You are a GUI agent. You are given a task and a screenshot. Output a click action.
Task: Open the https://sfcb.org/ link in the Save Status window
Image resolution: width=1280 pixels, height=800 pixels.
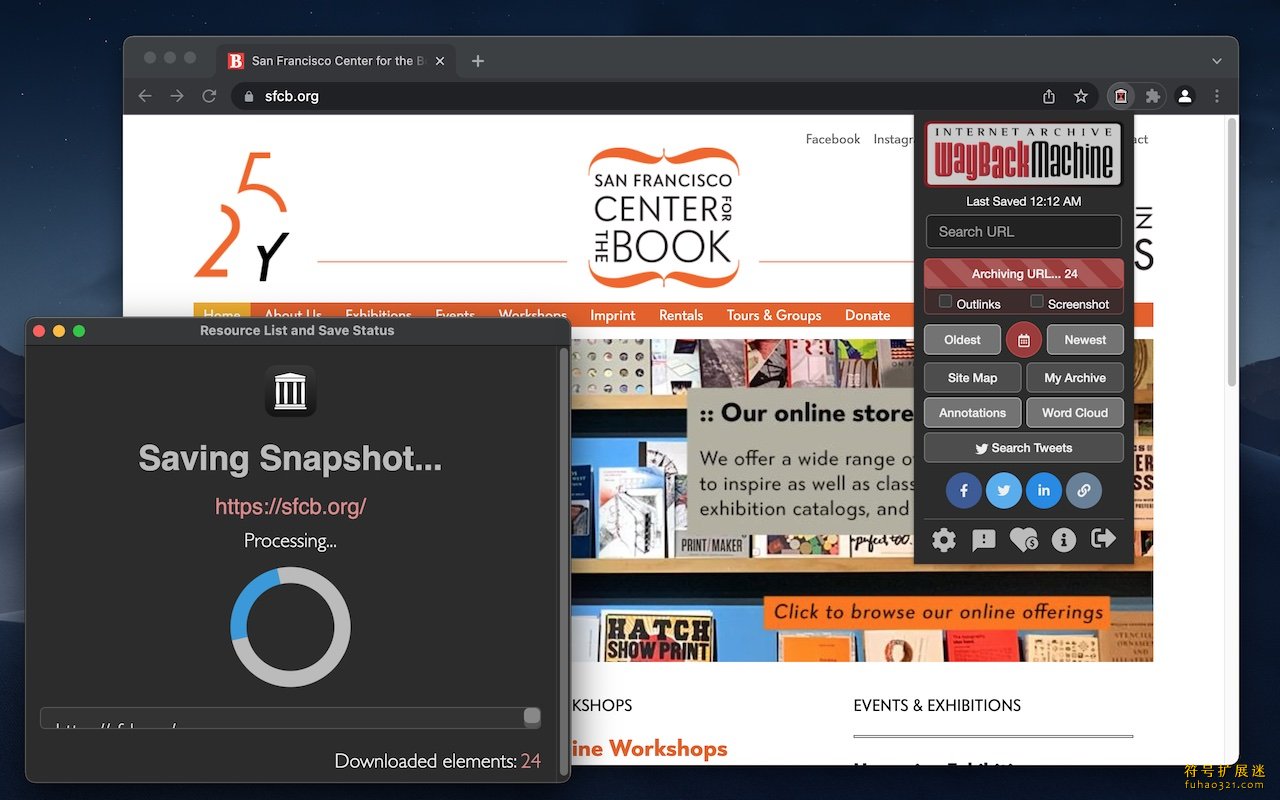pos(290,506)
